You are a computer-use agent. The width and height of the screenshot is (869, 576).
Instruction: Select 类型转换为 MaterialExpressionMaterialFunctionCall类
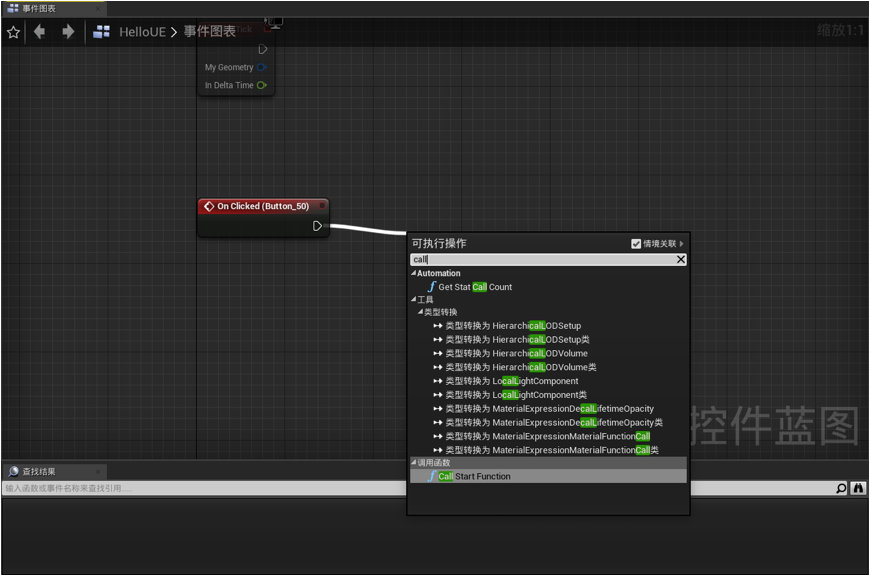click(552, 451)
